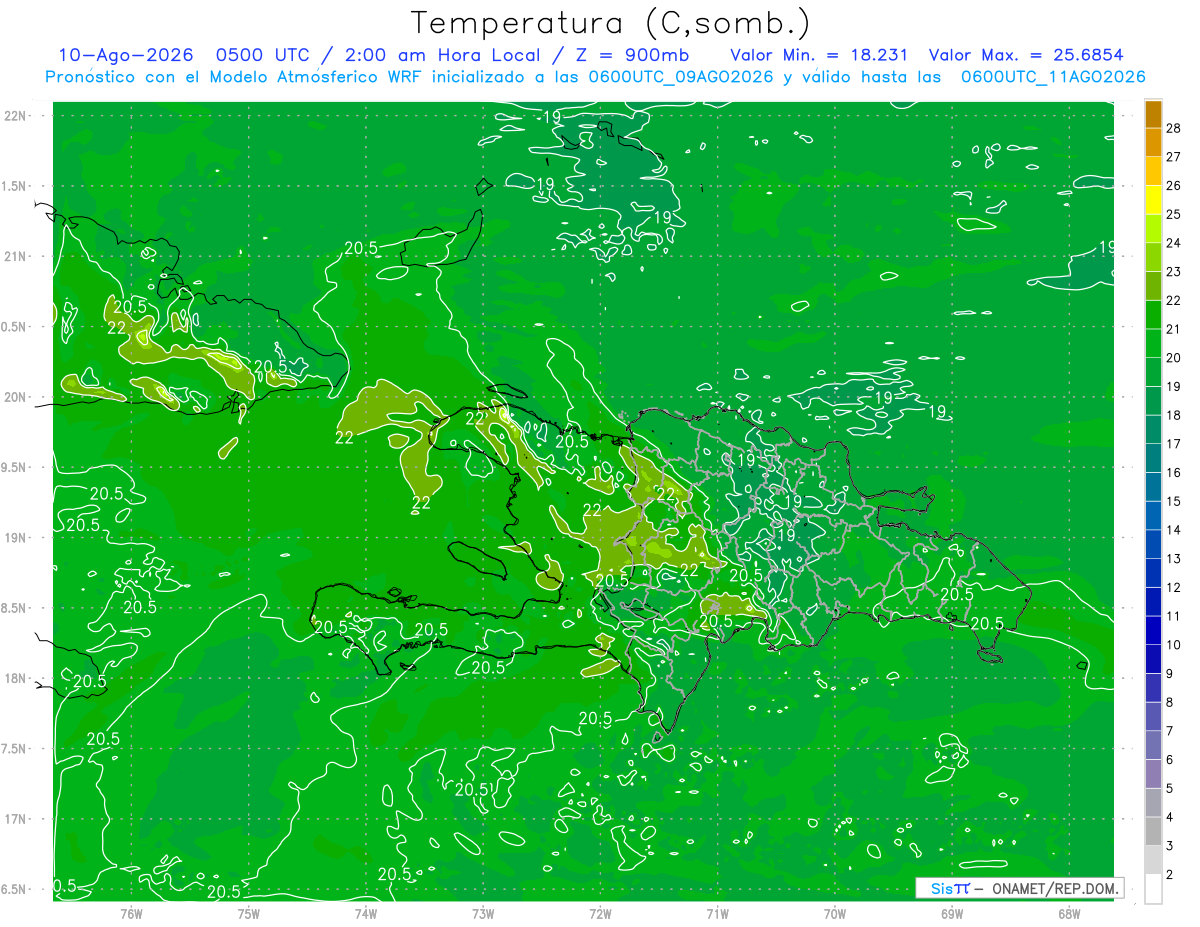Select the '0600UTC_11AGO2026' valid-until timestamp

[1053, 77]
